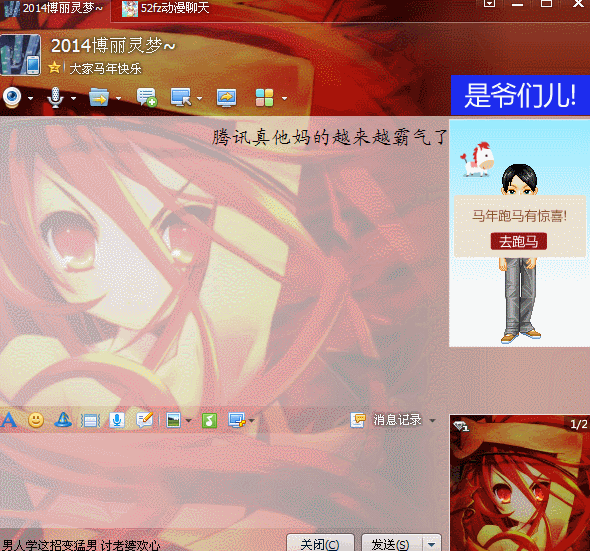
Task: Start remote desktop with monitor cursor icon
Action: 181,97
